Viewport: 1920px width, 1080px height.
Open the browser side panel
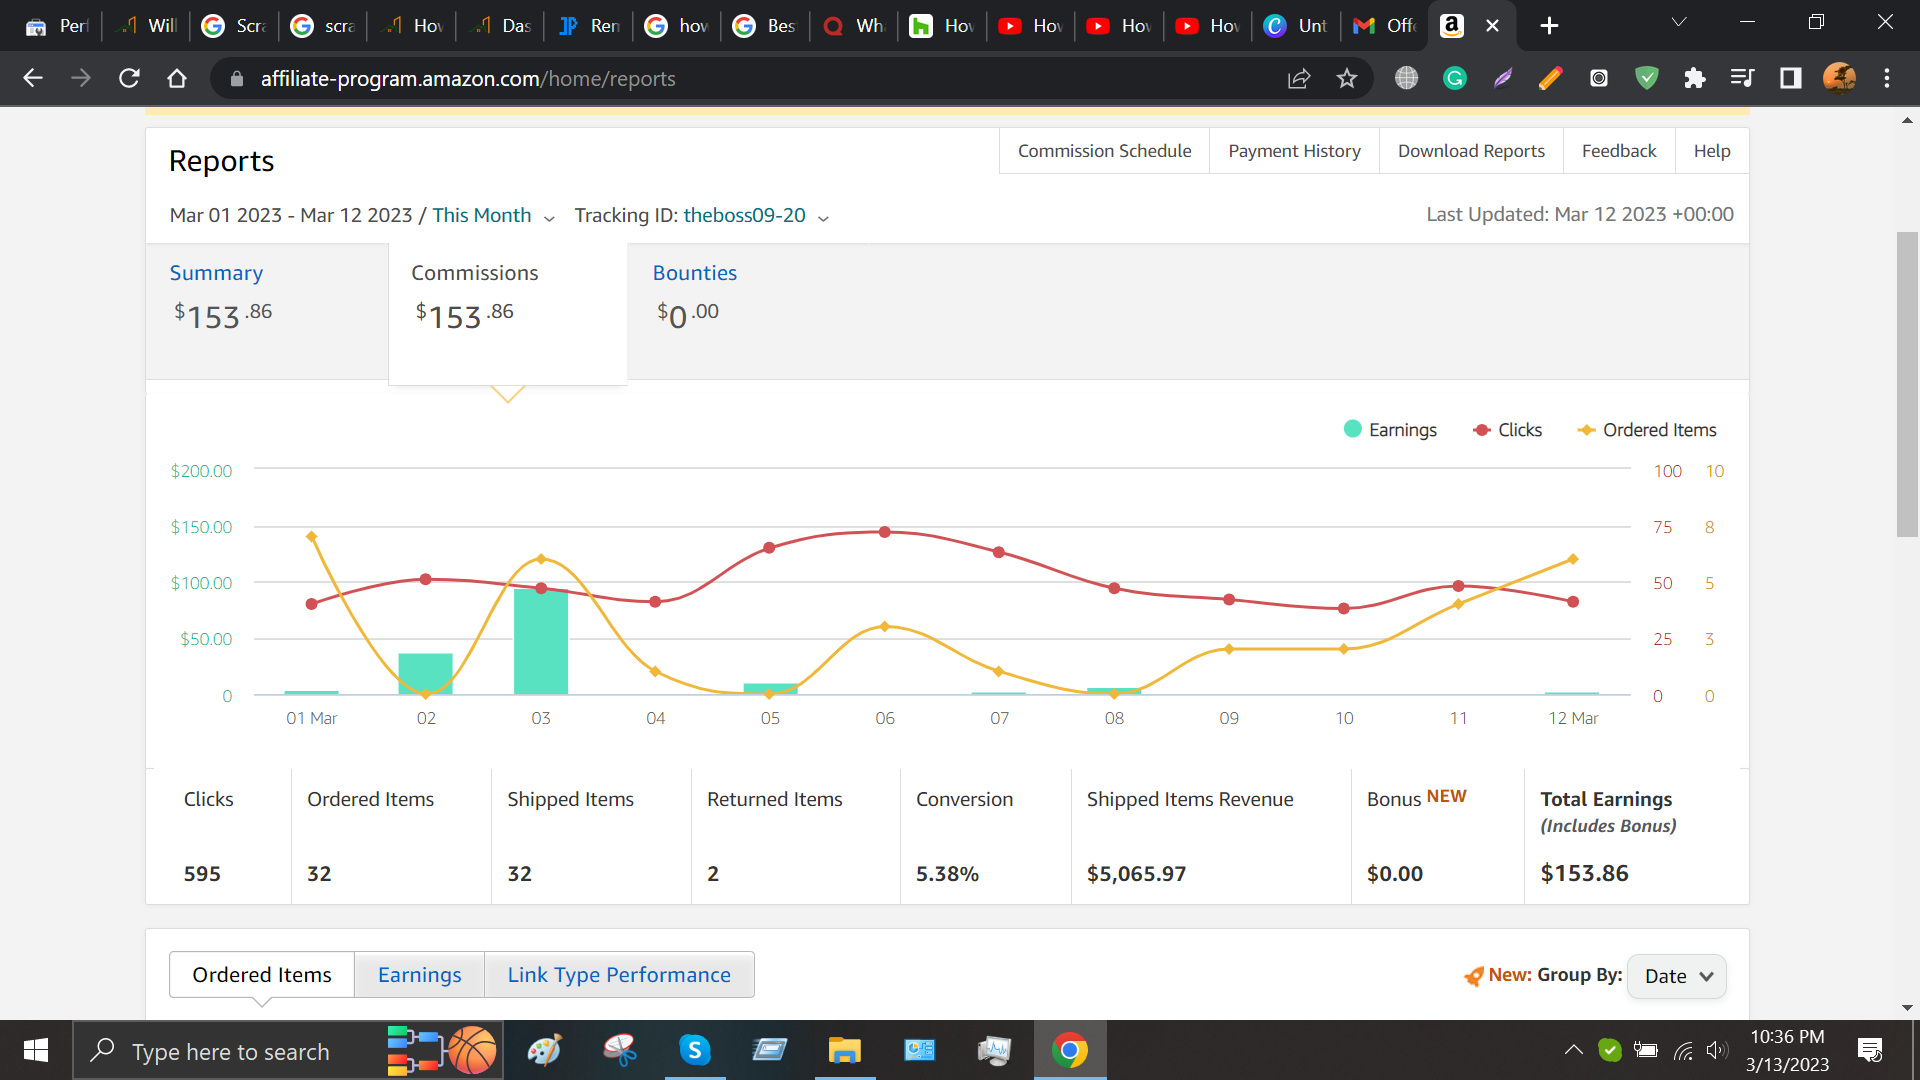tap(1791, 78)
